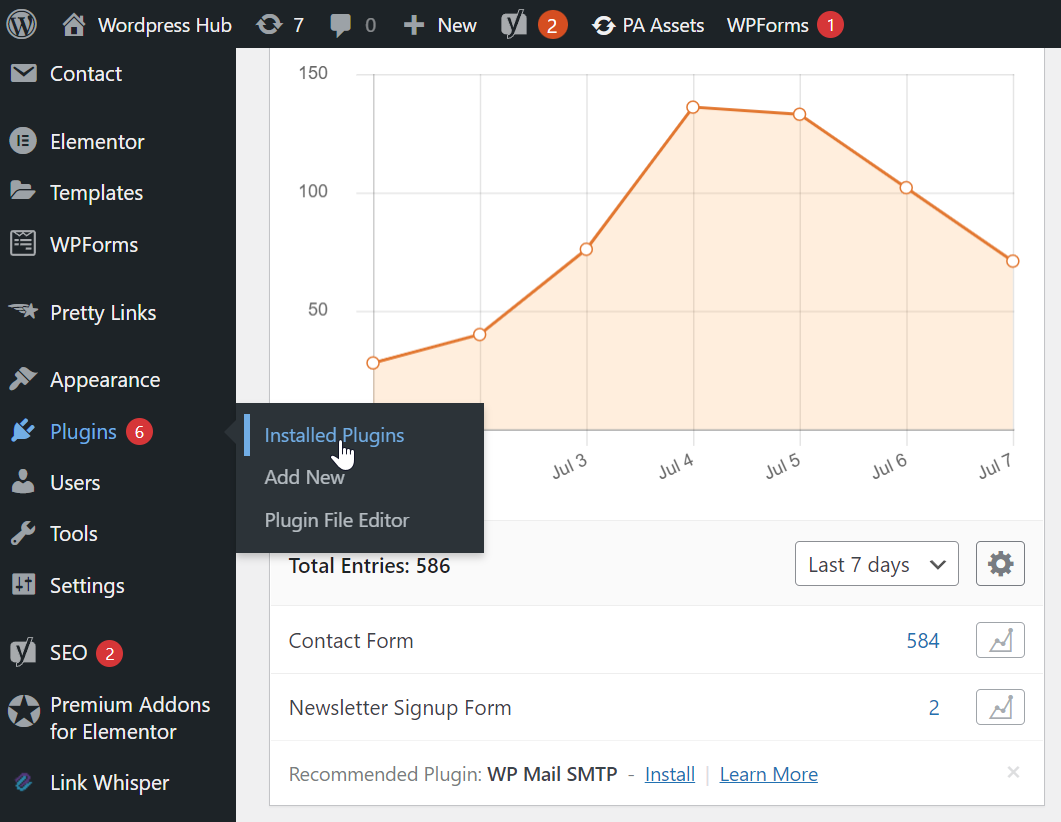1061x822 pixels.
Task: Open Plugins menu label
Action: pos(83,432)
